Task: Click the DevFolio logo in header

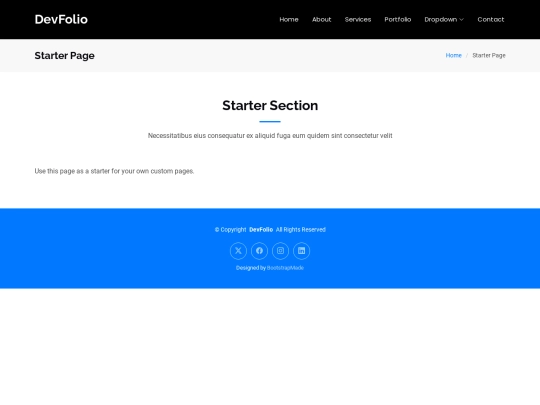Action: [61, 19]
